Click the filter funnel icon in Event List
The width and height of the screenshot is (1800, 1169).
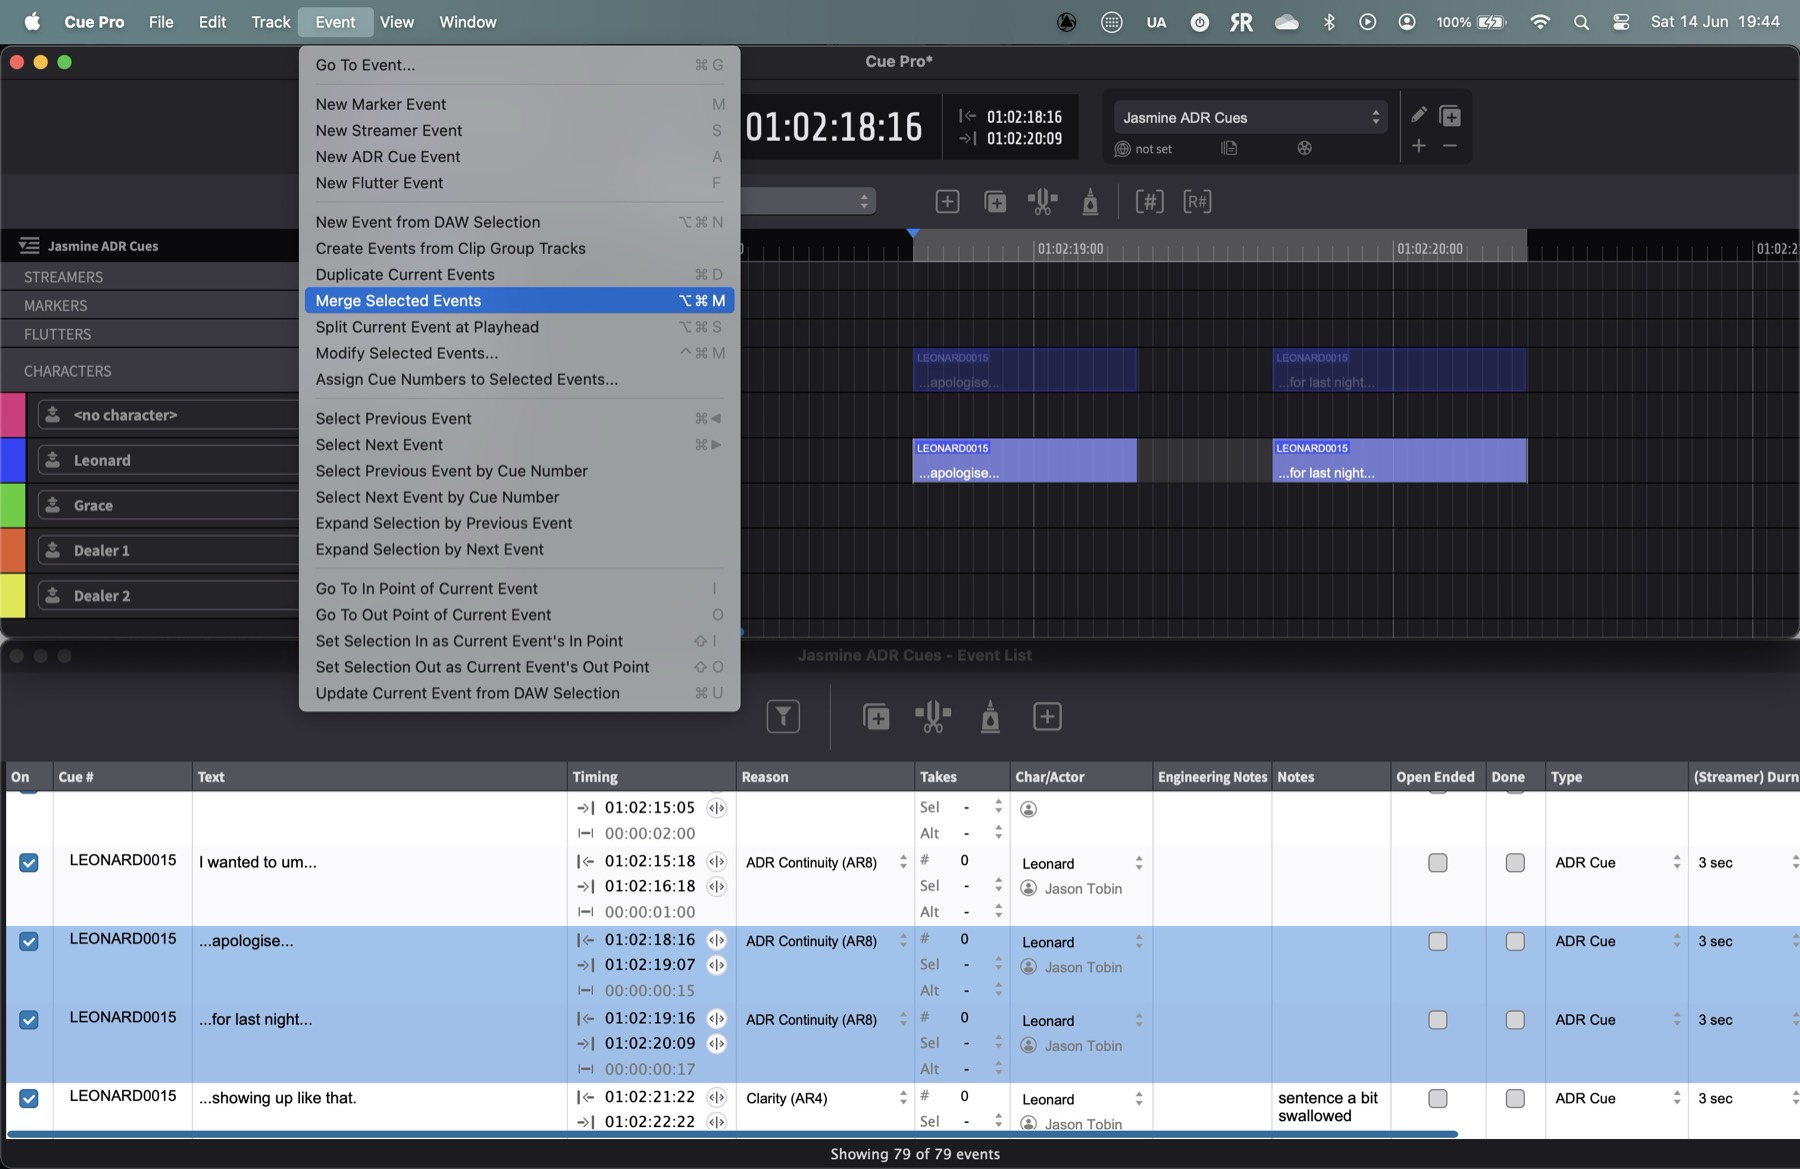click(x=783, y=716)
